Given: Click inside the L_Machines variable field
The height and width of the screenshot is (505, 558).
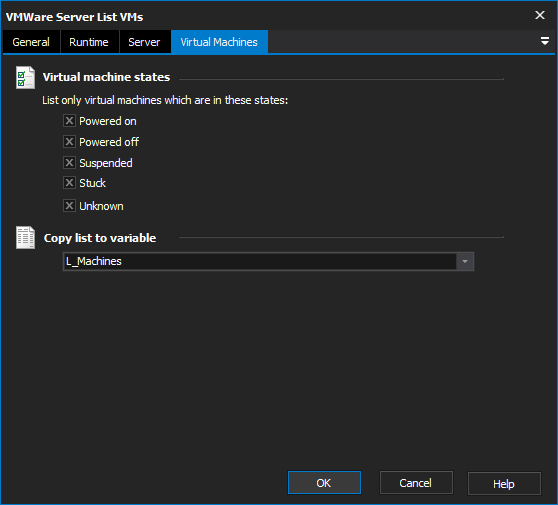Looking at the screenshot, I should pyautogui.click(x=260, y=262).
